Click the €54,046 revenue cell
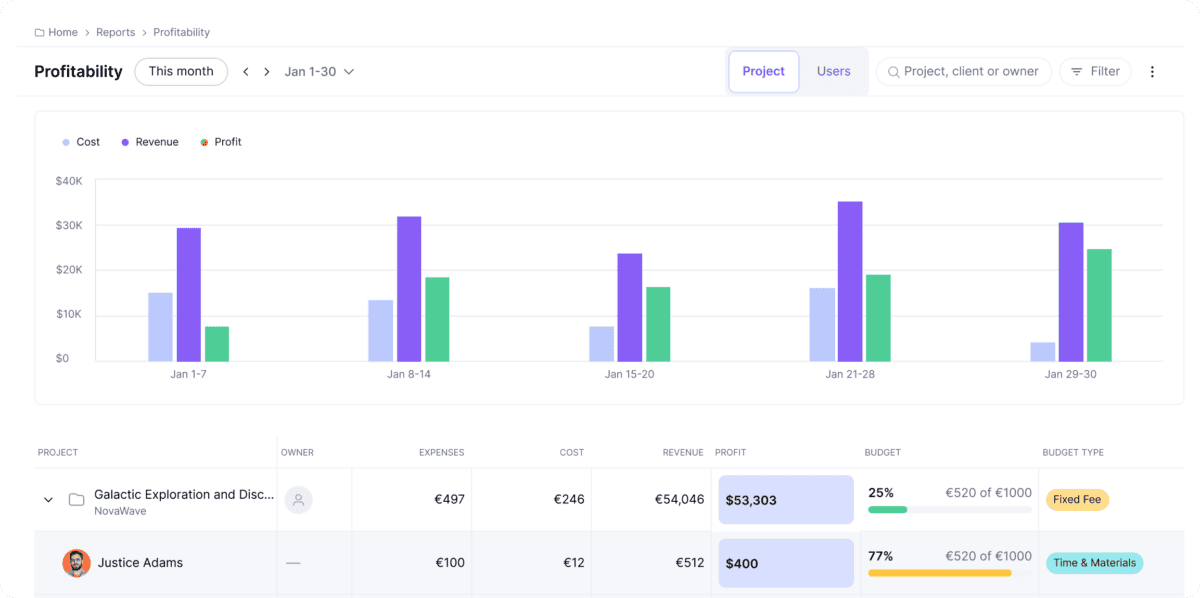The image size is (1200, 598). coord(679,499)
